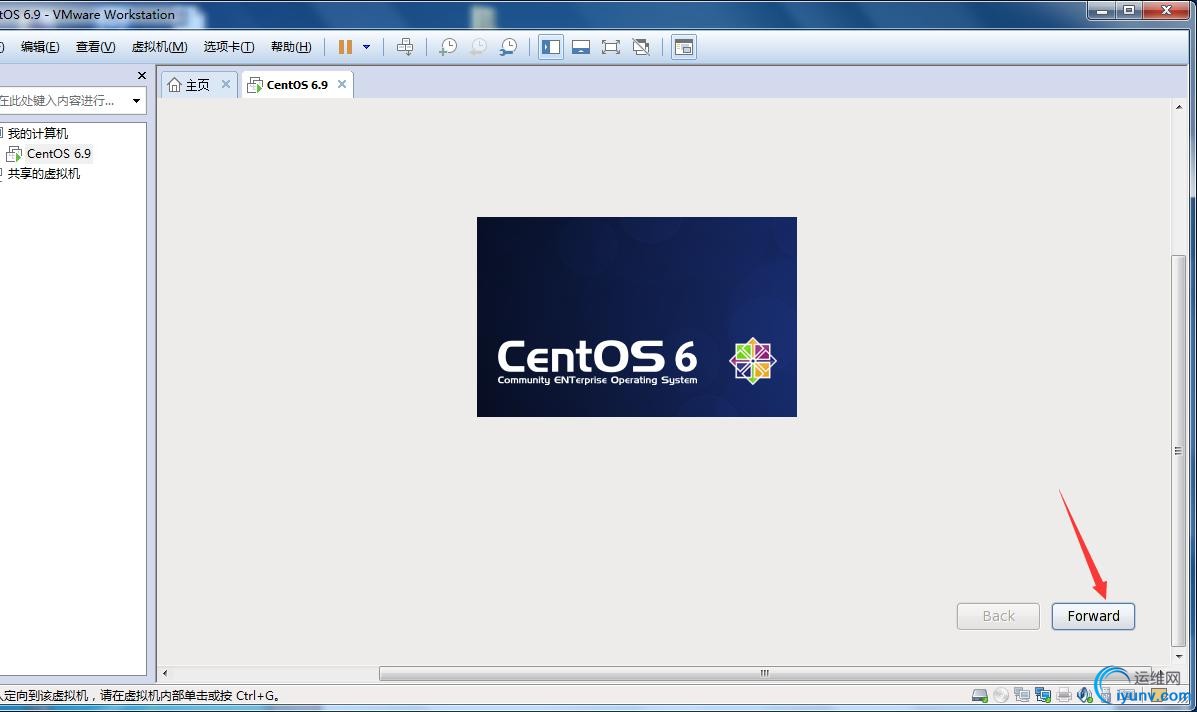
Task: Click the VM icon on CentOS 6.9 tab
Action: click(255, 85)
